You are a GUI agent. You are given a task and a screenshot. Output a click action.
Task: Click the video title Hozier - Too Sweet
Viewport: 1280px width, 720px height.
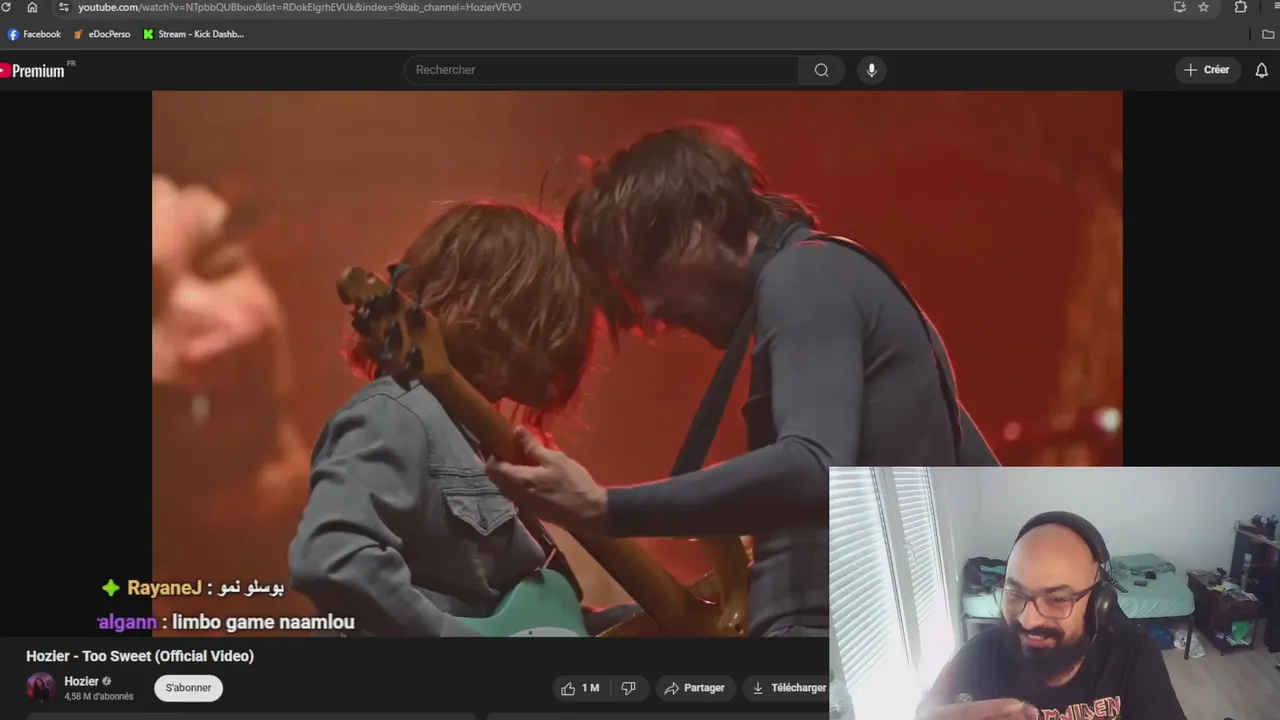tap(140, 656)
